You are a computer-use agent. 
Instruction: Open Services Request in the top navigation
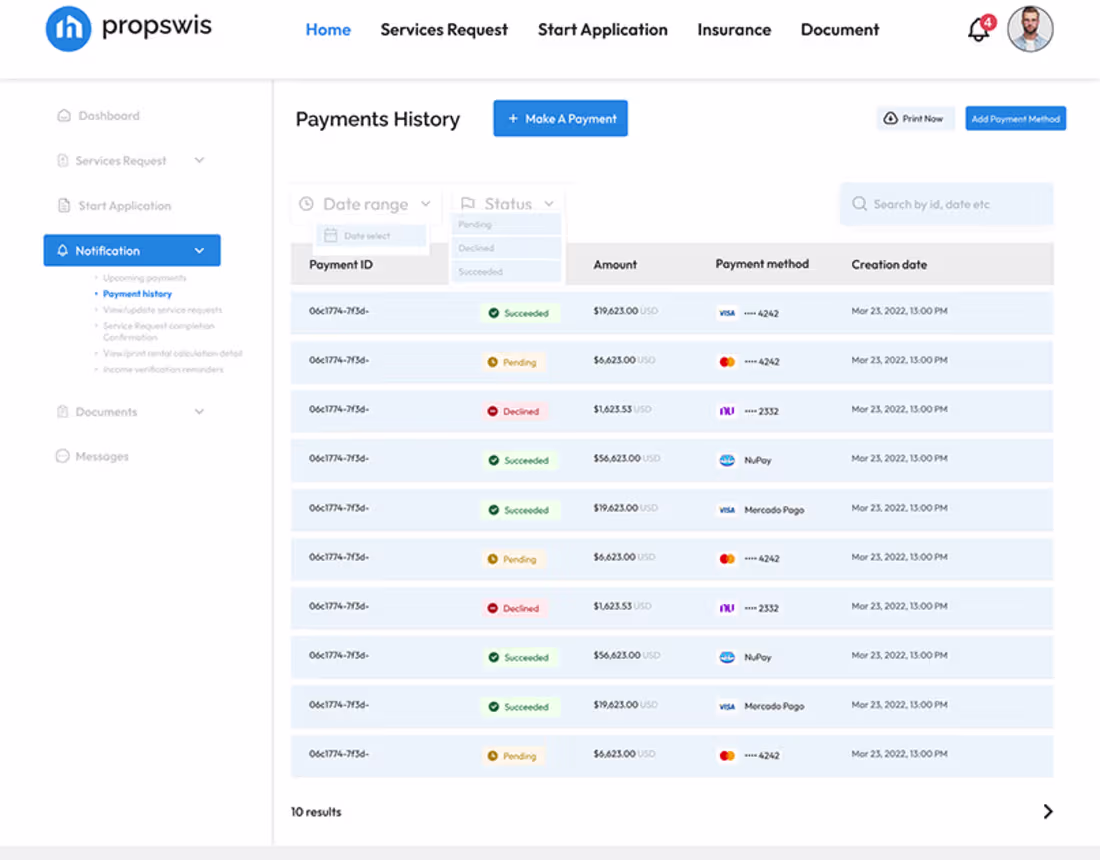(444, 29)
